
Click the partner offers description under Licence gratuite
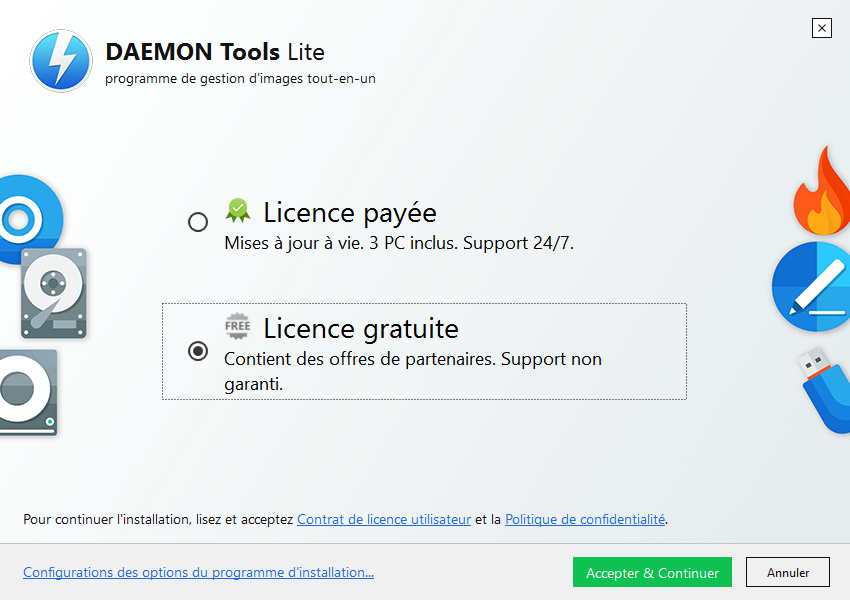pyautogui.click(x=413, y=371)
